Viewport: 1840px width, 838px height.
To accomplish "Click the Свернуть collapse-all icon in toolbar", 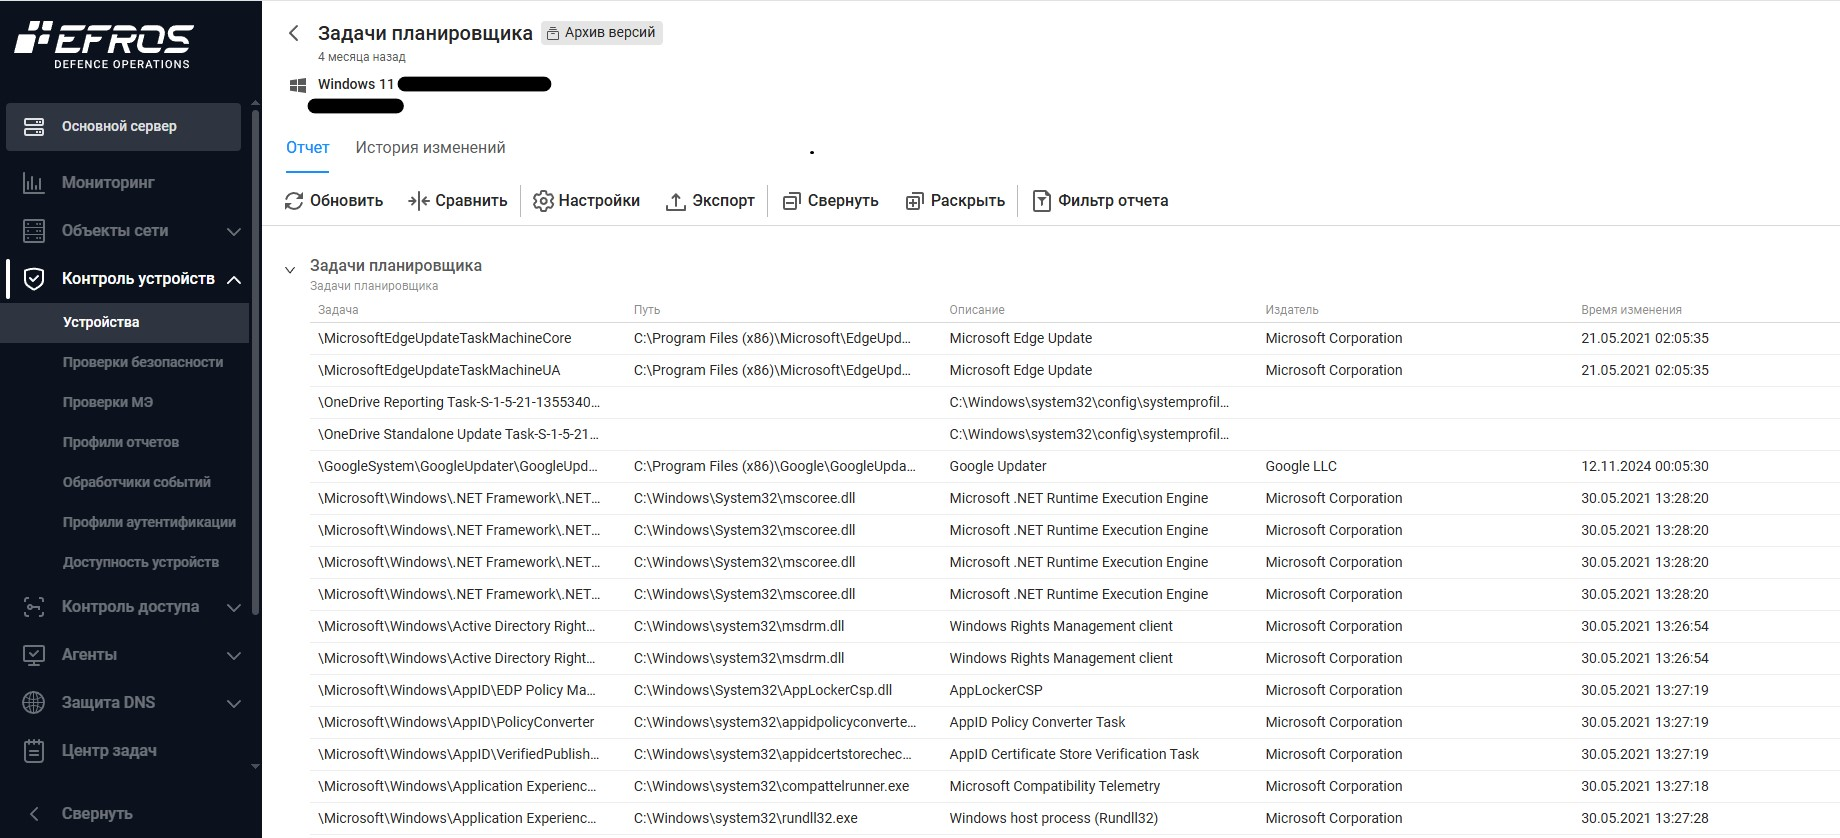I will tap(792, 201).
